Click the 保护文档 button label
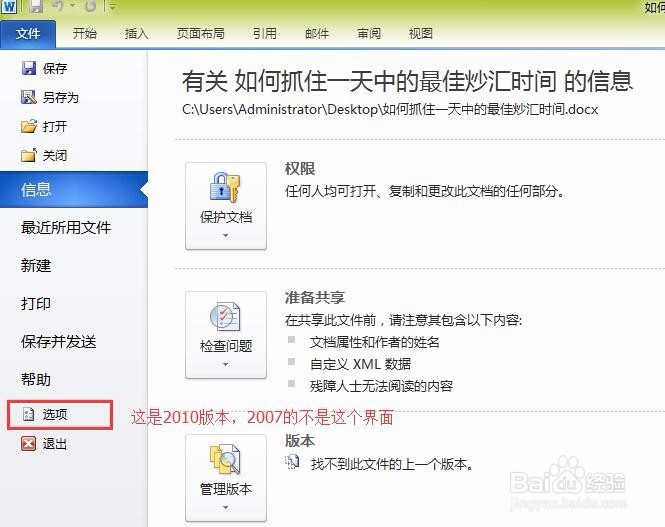The image size is (665, 527). point(226,217)
